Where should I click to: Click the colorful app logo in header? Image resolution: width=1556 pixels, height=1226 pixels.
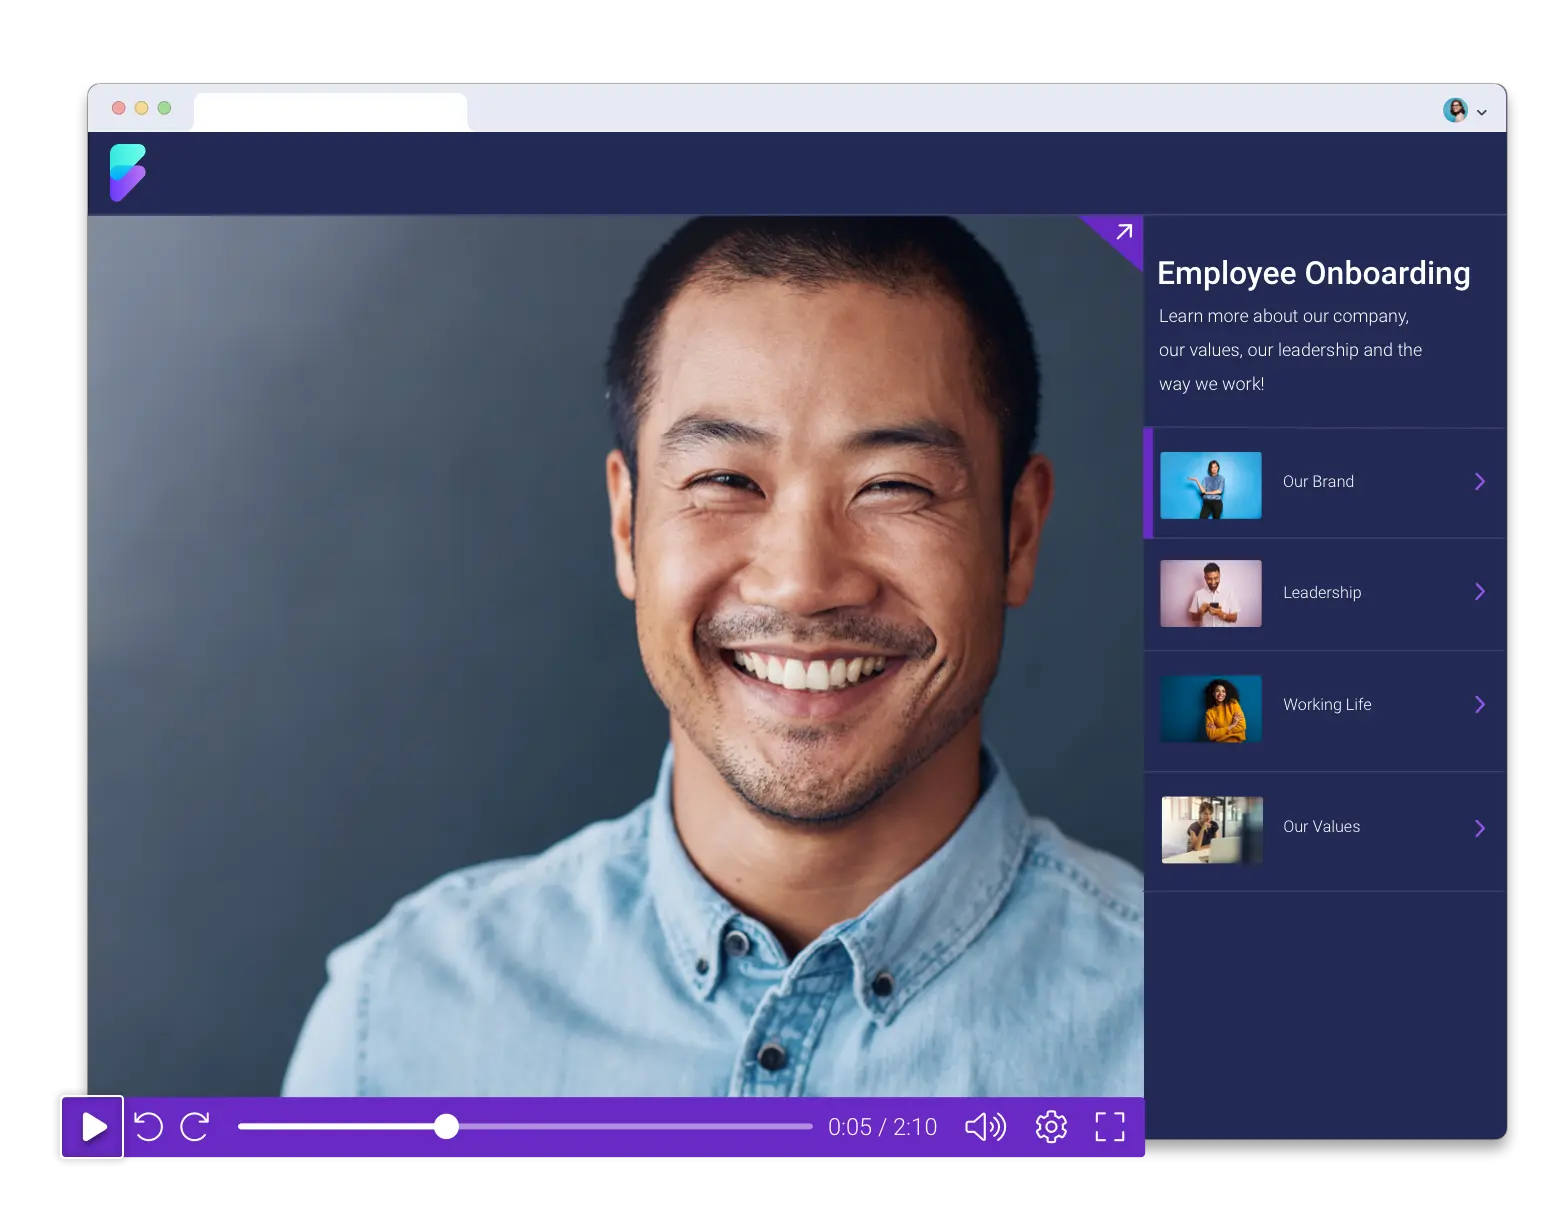[x=128, y=172]
